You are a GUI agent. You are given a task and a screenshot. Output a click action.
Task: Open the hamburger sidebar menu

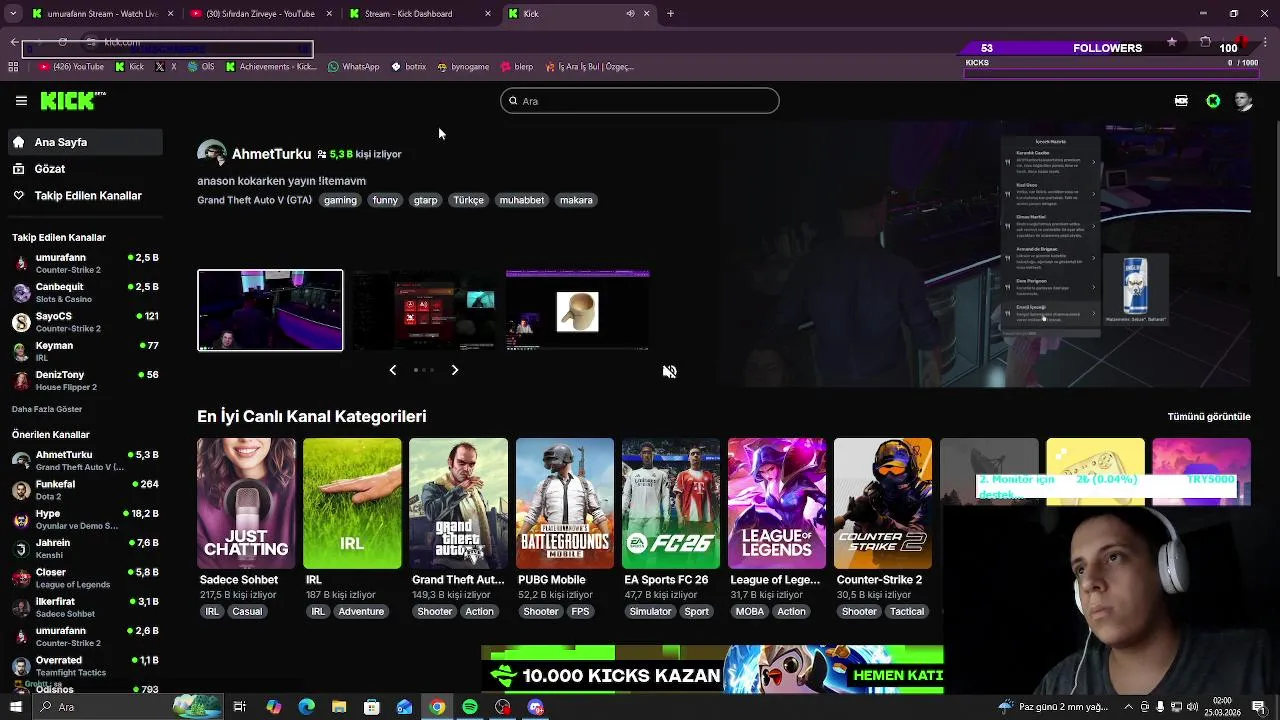tap(21, 101)
